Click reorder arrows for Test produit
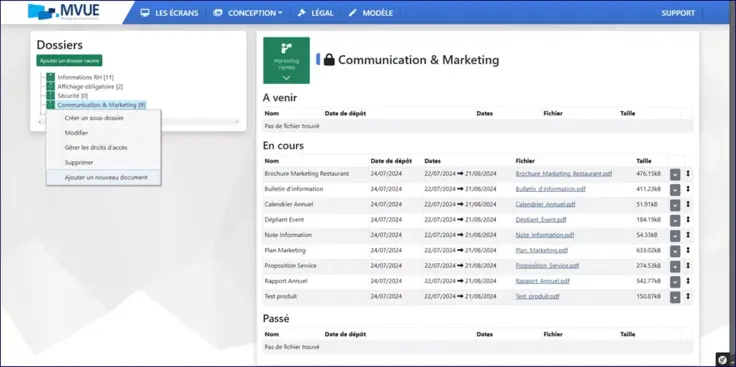 tap(688, 296)
